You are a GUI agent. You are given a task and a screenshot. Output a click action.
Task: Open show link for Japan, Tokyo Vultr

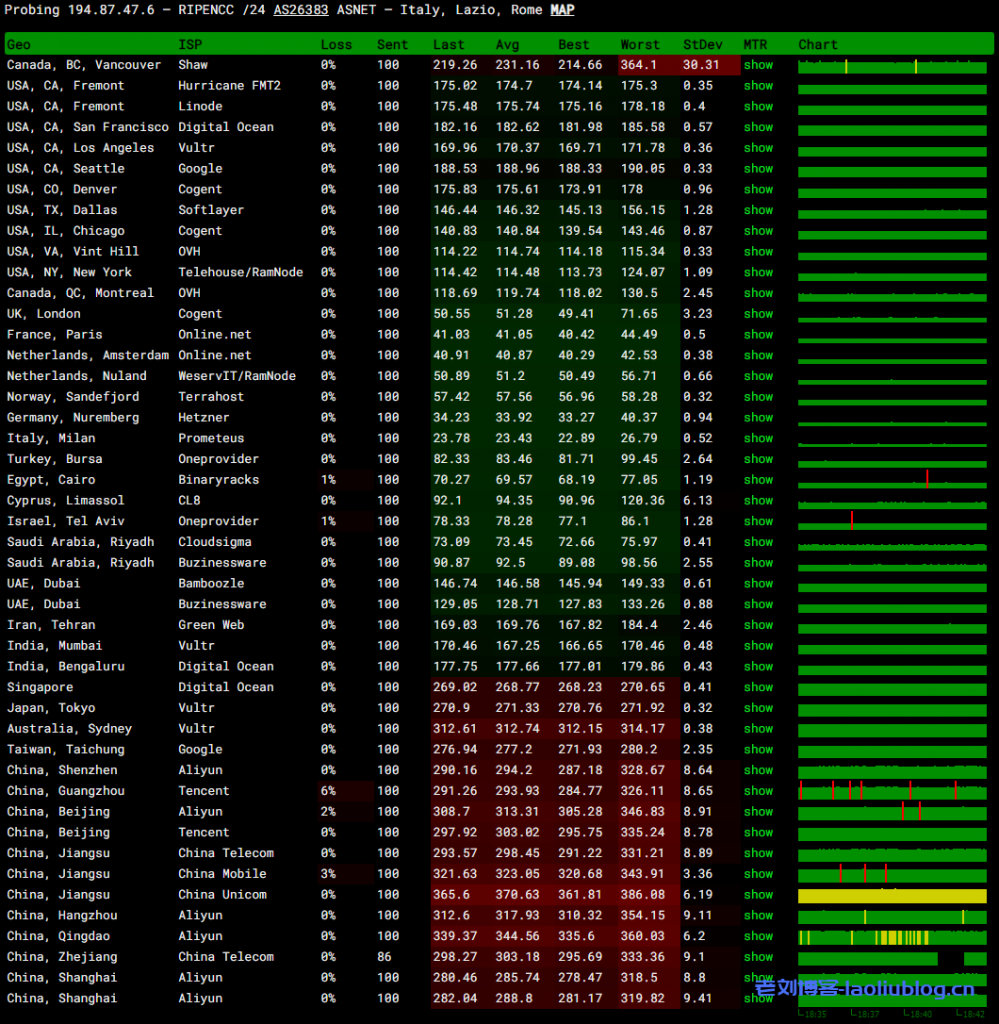[x=758, y=708]
